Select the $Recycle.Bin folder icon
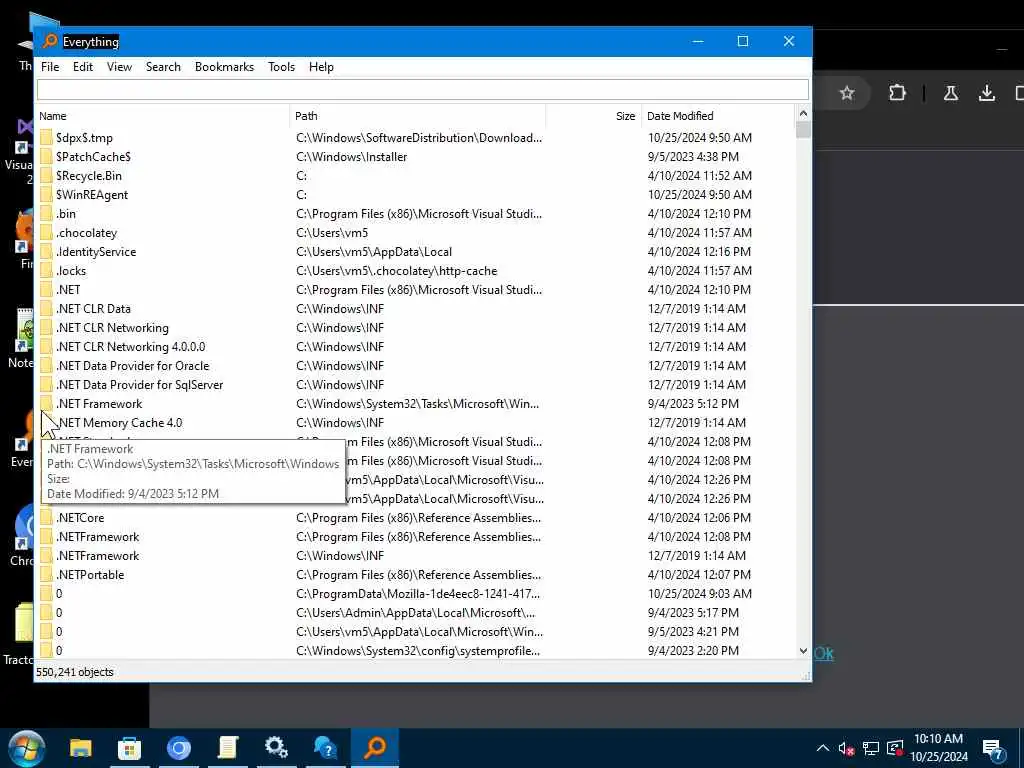The width and height of the screenshot is (1024, 768). point(46,176)
